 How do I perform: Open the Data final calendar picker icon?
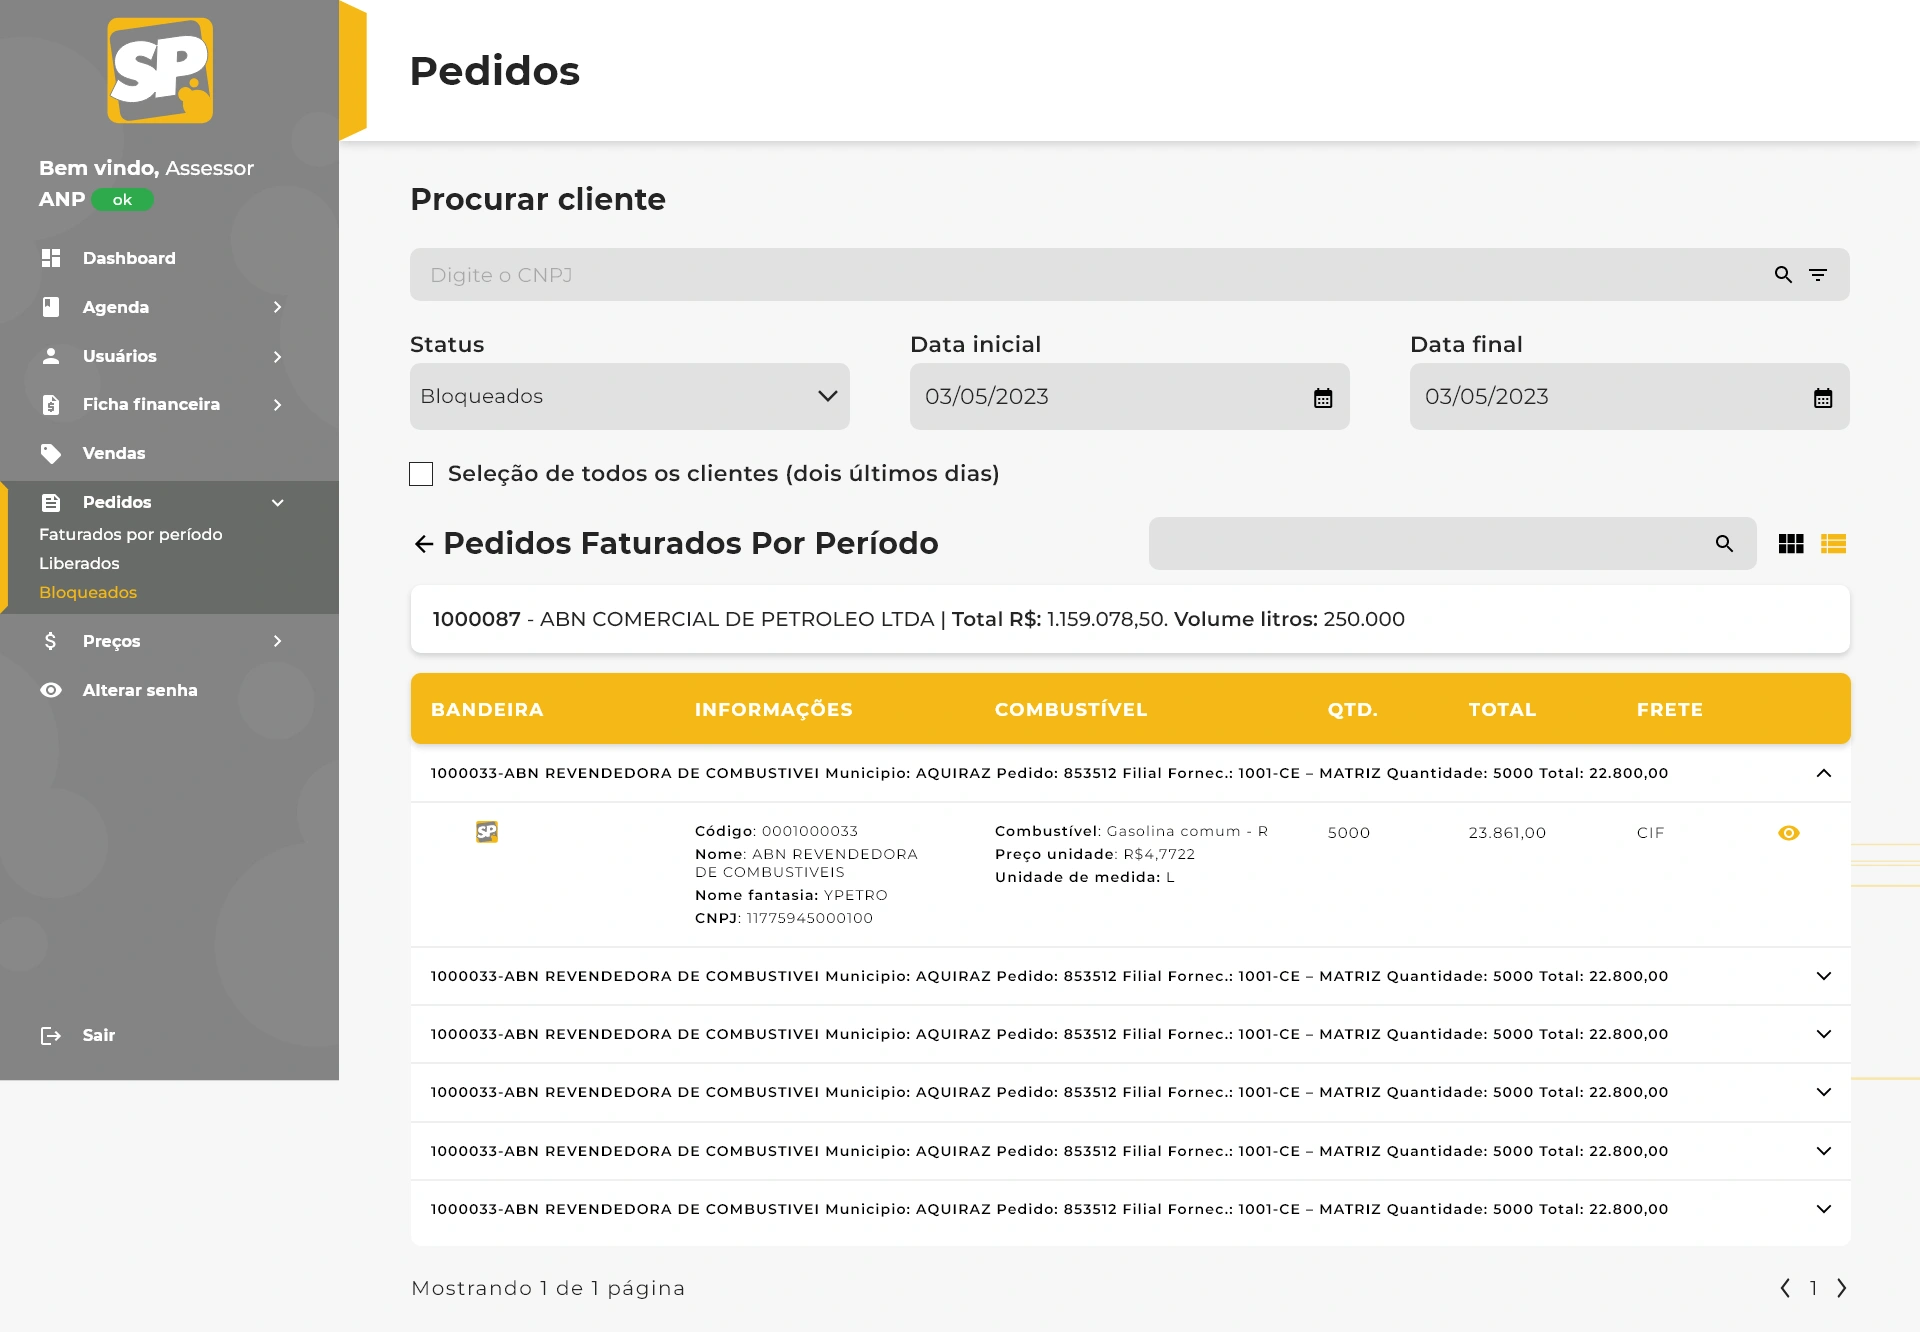point(1822,398)
